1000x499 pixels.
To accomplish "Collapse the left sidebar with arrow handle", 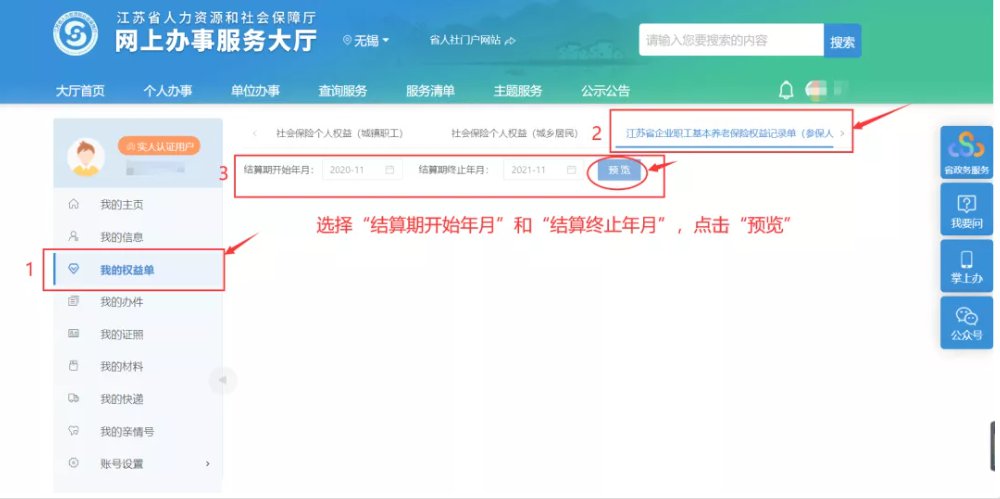I will pyautogui.click(x=222, y=379).
